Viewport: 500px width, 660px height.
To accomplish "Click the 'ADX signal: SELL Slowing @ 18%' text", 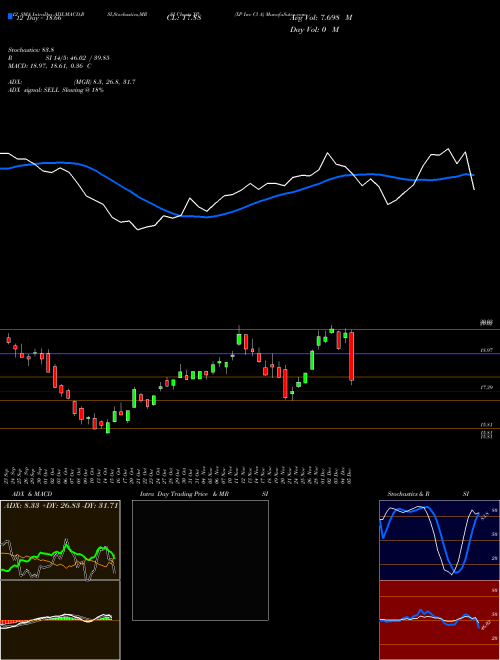I will coord(56,90).
